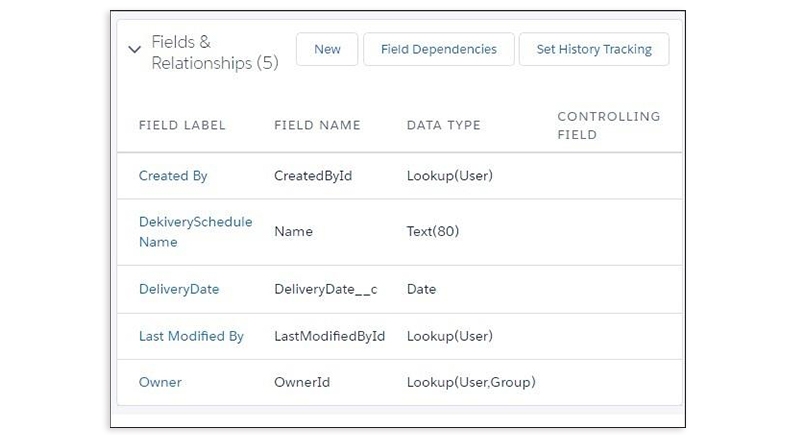
Task: Open the DekiverySchedule Name field link
Action: [x=195, y=232]
